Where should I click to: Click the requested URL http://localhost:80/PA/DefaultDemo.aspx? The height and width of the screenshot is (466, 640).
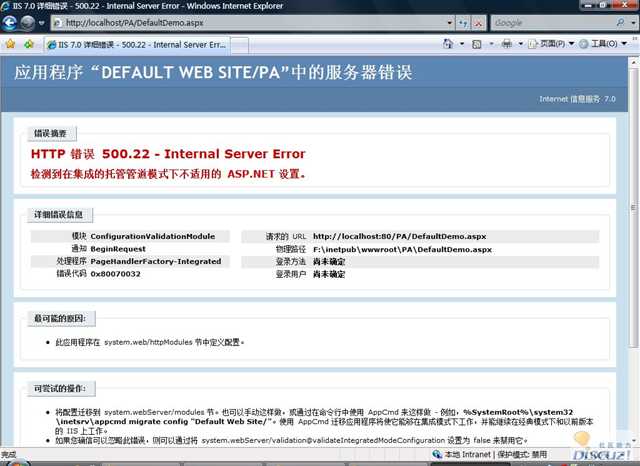(400, 236)
